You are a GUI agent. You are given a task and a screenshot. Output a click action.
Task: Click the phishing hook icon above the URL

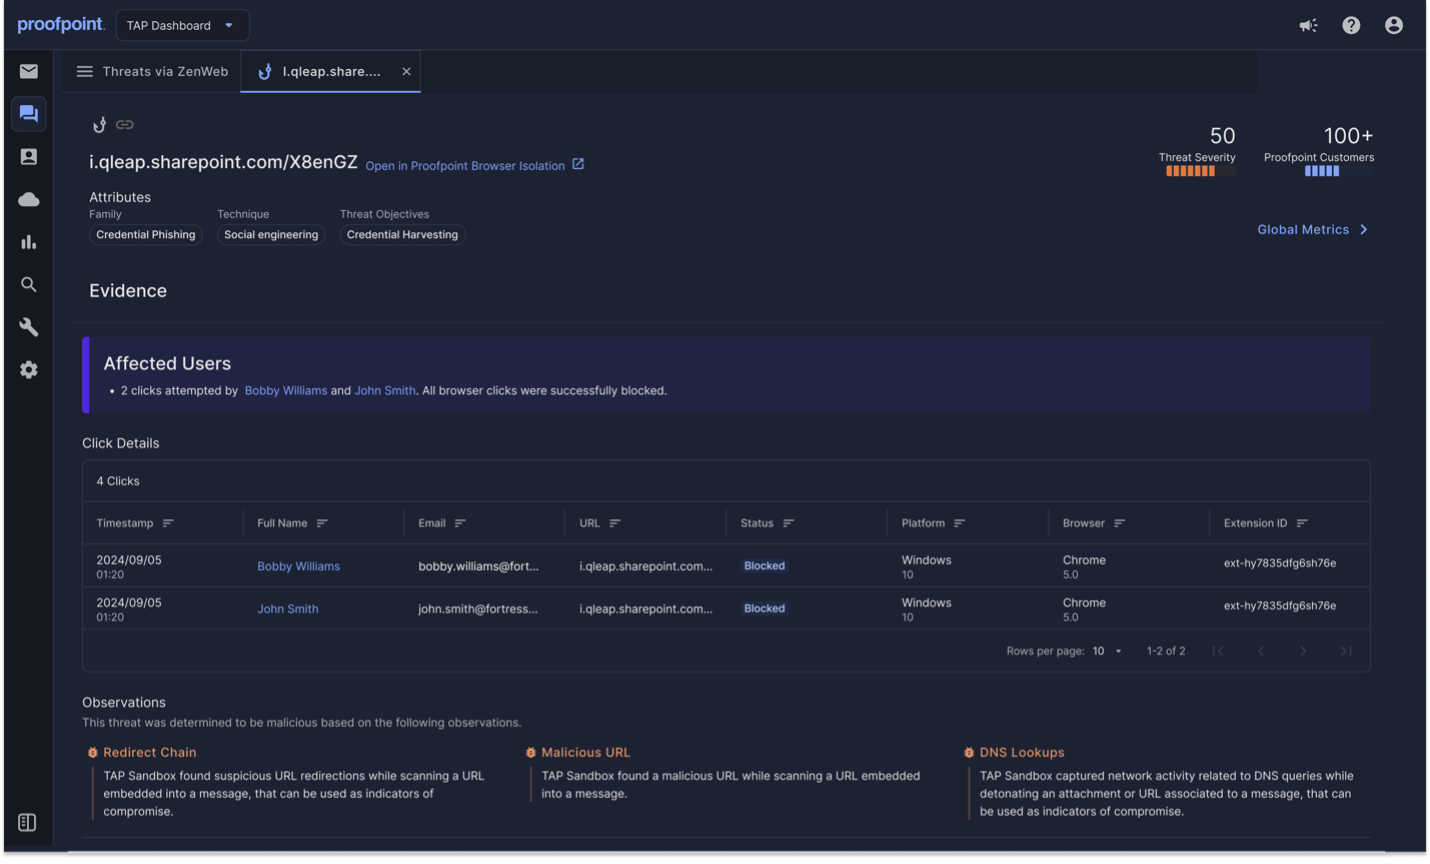tap(98, 124)
